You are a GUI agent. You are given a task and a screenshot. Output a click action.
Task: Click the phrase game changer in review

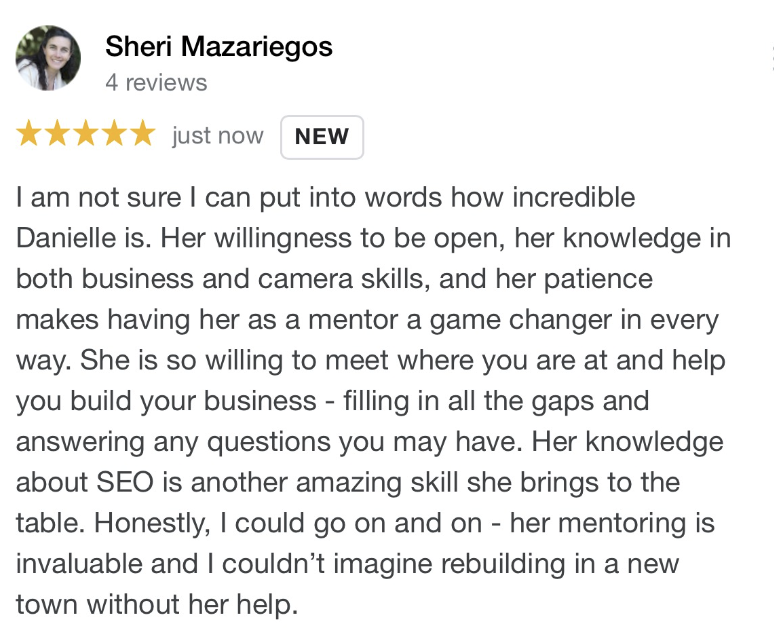521,321
